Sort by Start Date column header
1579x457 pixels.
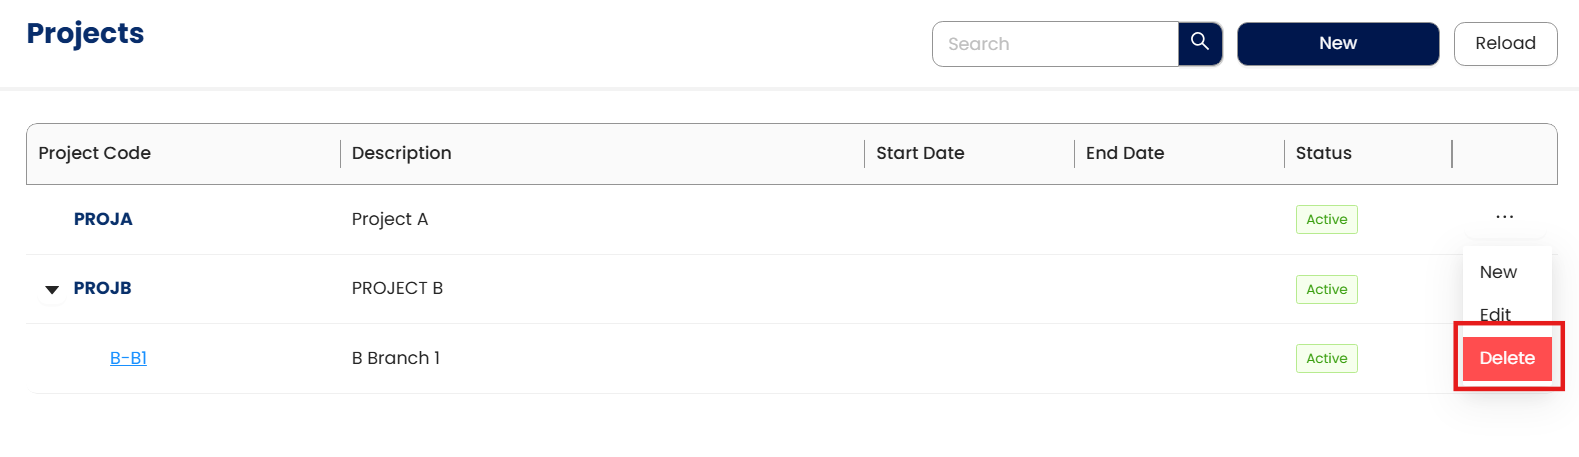(x=920, y=153)
